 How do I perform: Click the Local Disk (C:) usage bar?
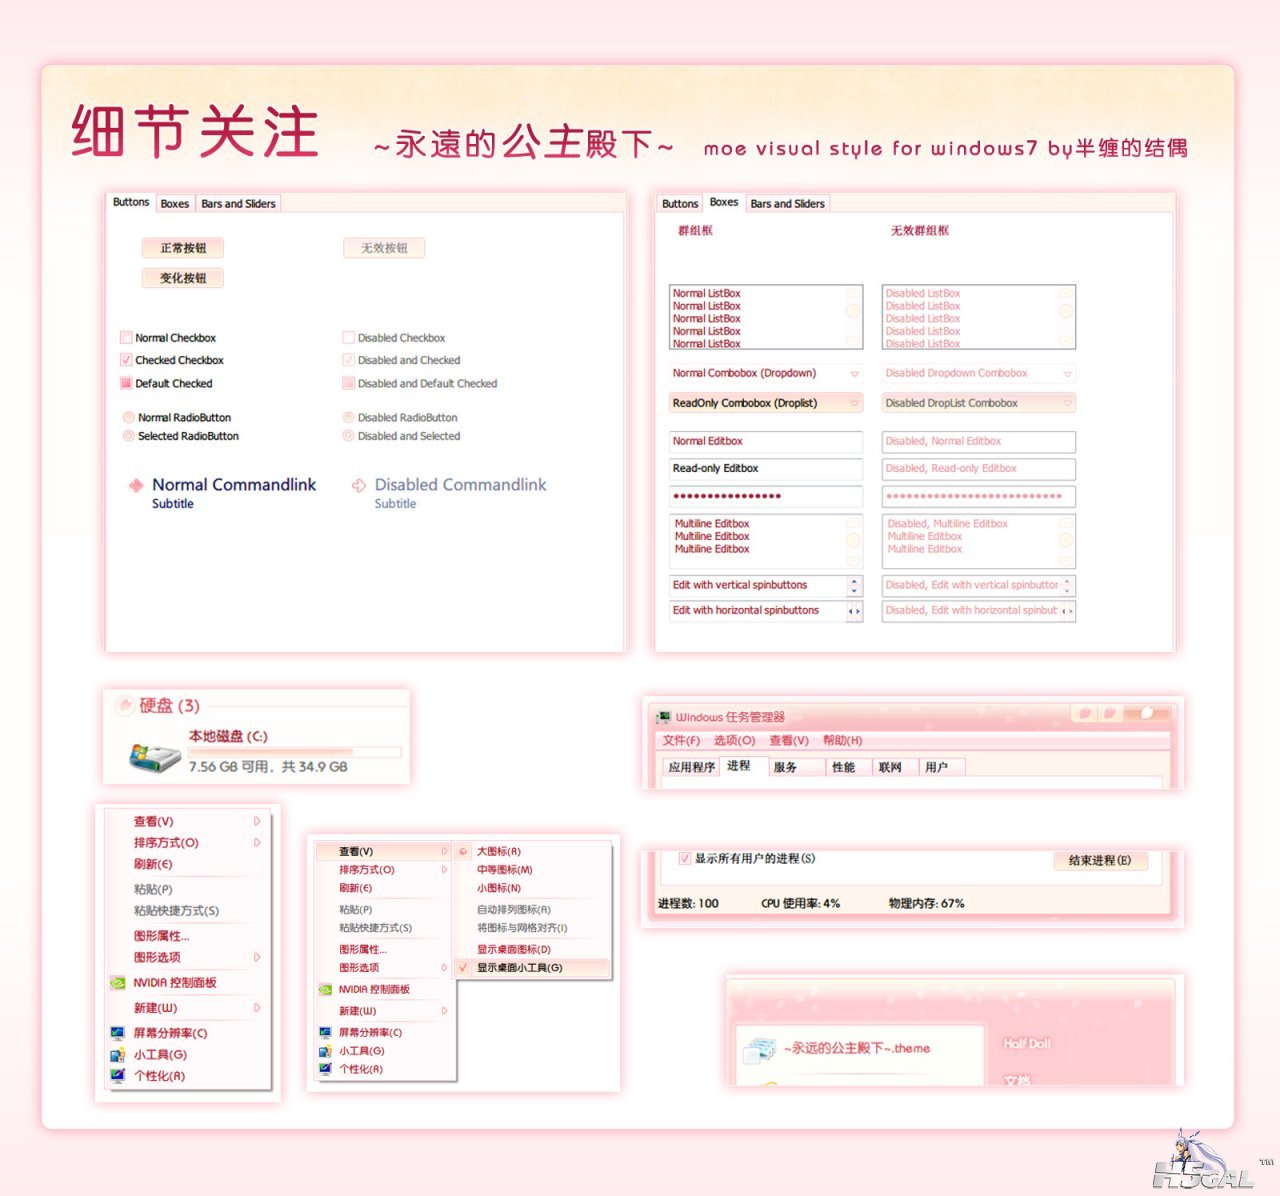pyautogui.click(x=294, y=752)
